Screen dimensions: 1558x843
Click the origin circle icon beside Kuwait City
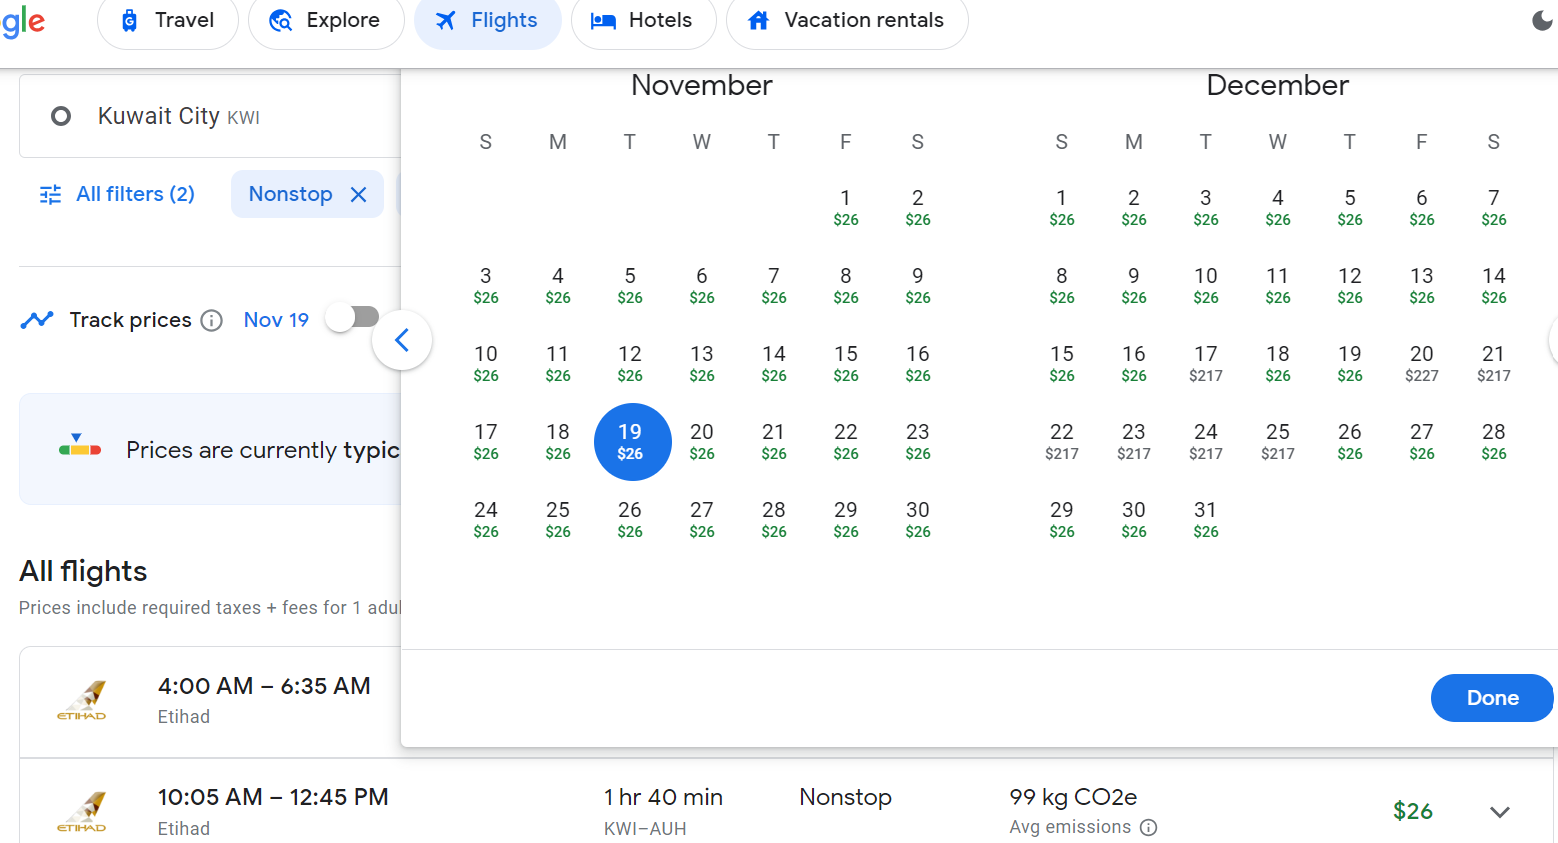click(61, 116)
